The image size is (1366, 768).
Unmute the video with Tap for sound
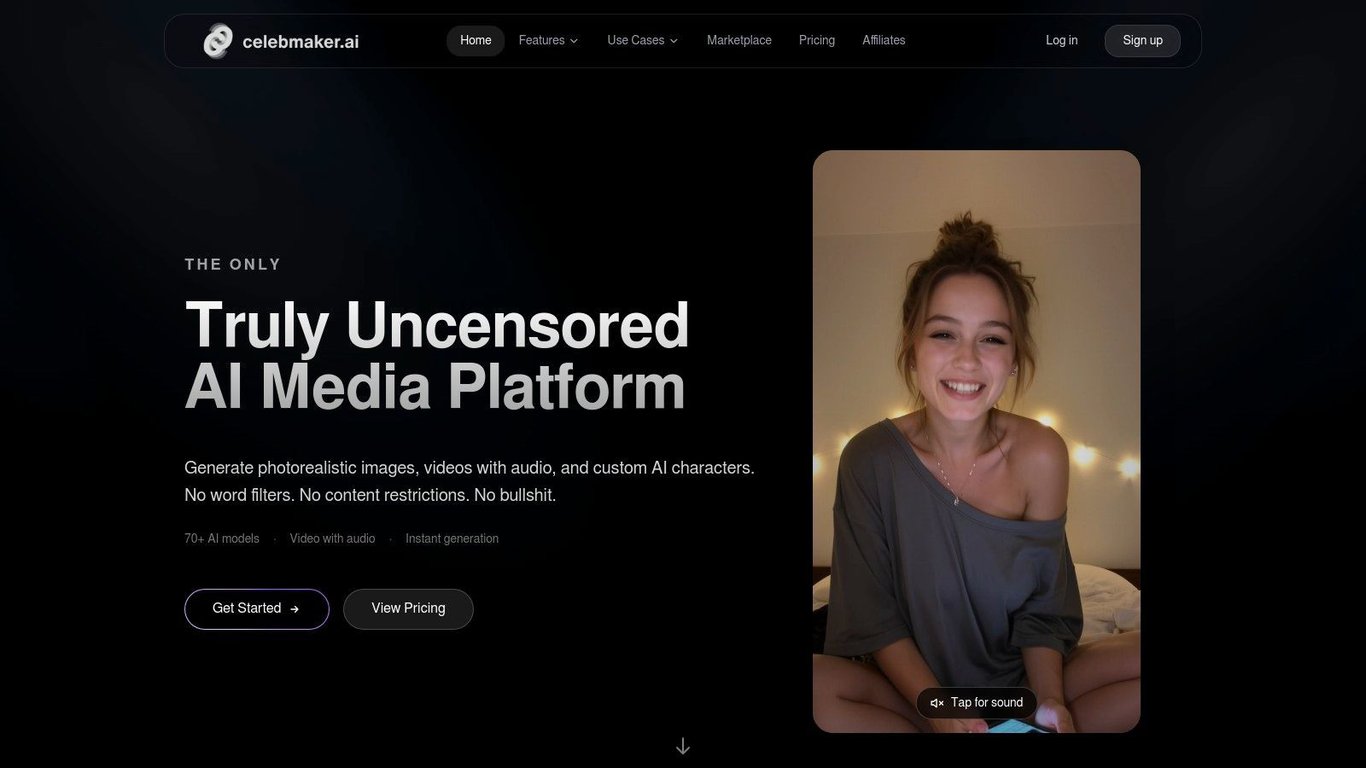point(975,702)
